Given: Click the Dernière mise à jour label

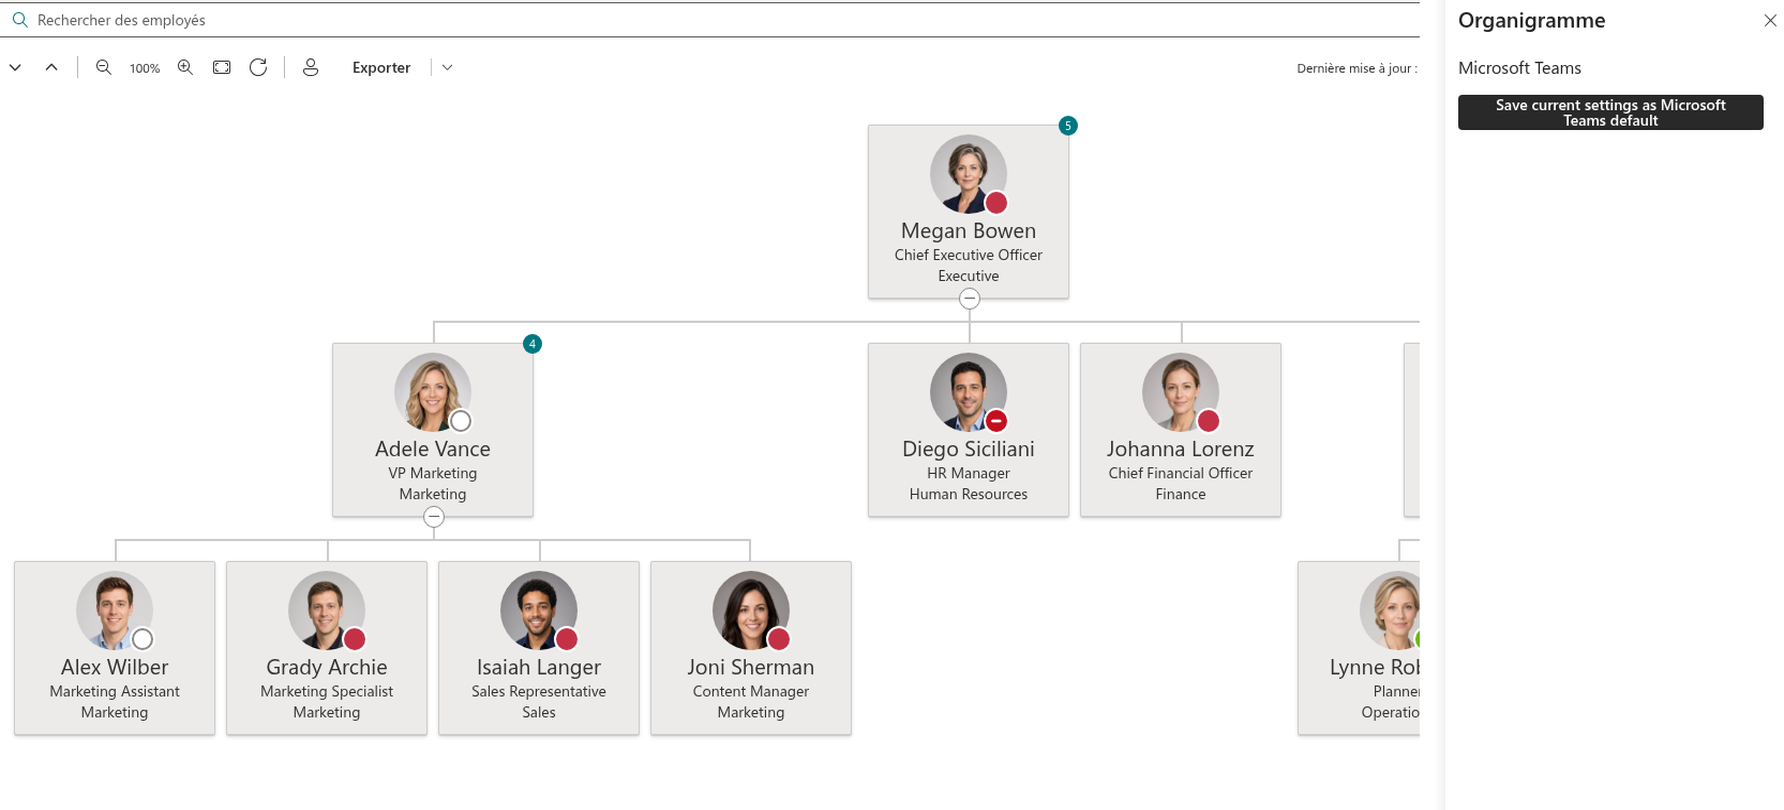Looking at the screenshot, I should [x=1357, y=68].
